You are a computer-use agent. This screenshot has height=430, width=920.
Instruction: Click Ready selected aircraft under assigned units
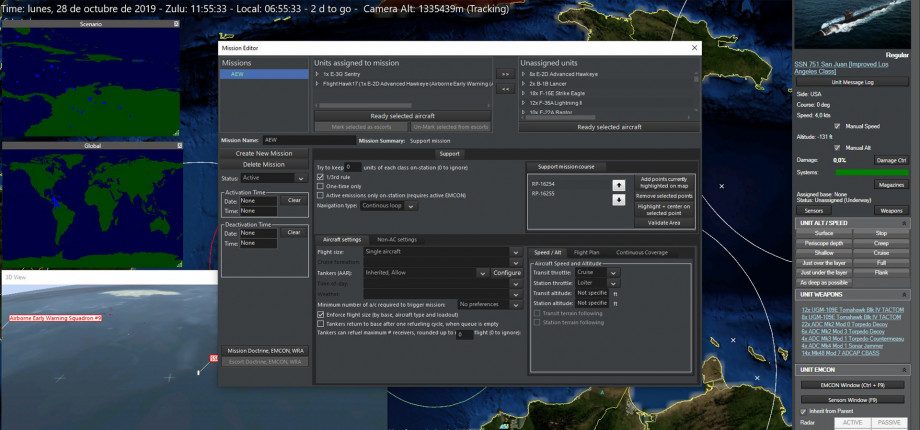[x=402, y=116]
